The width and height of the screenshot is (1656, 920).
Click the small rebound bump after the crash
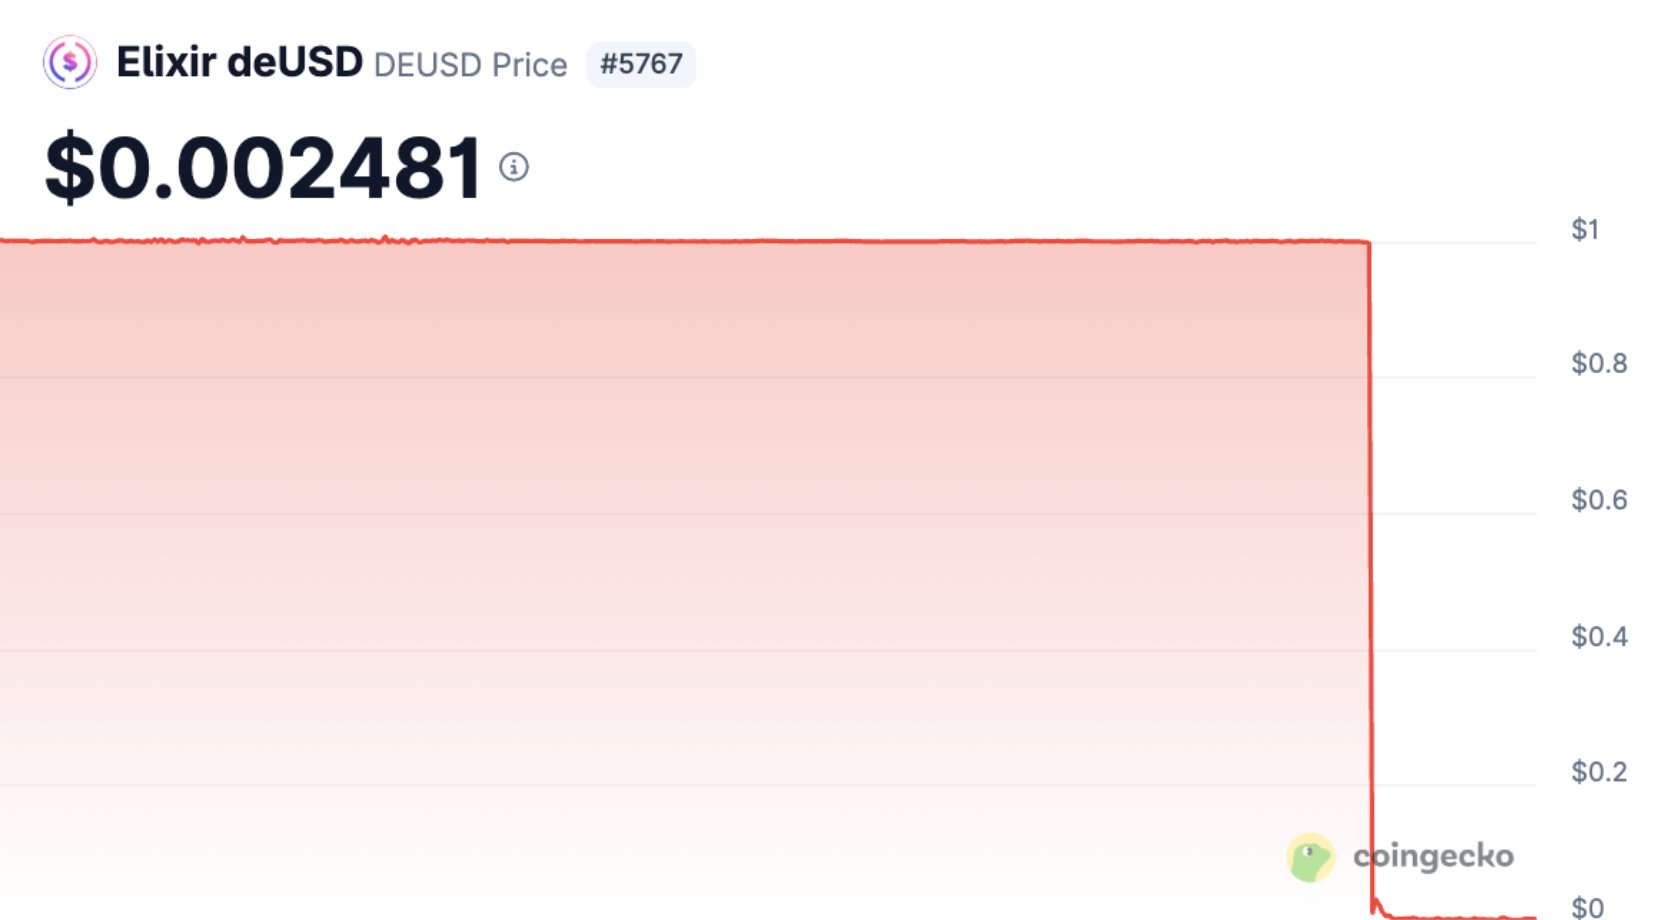click(x=1377, y=903)
